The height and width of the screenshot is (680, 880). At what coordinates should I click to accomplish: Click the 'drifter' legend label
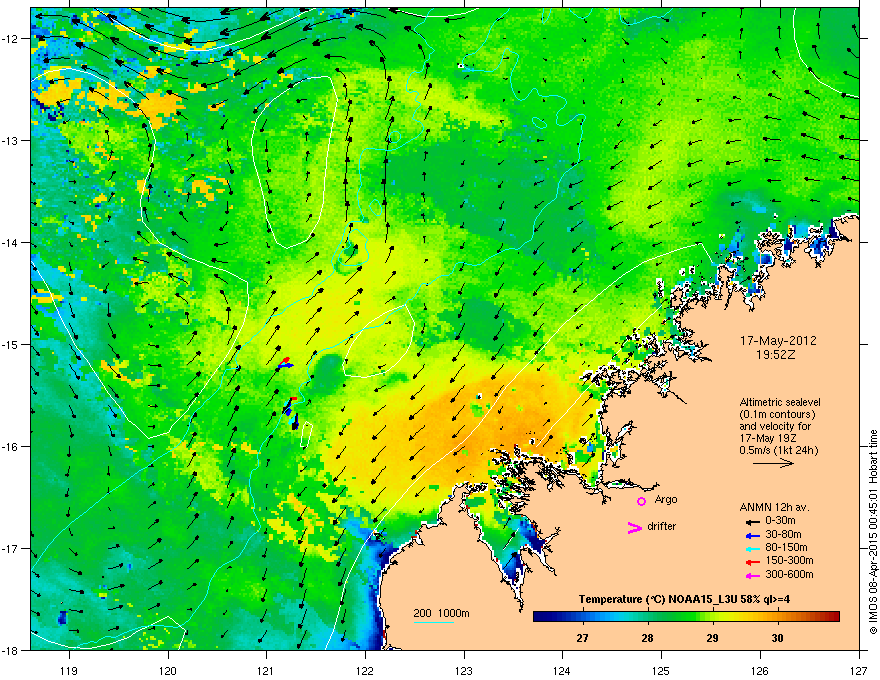662,526
